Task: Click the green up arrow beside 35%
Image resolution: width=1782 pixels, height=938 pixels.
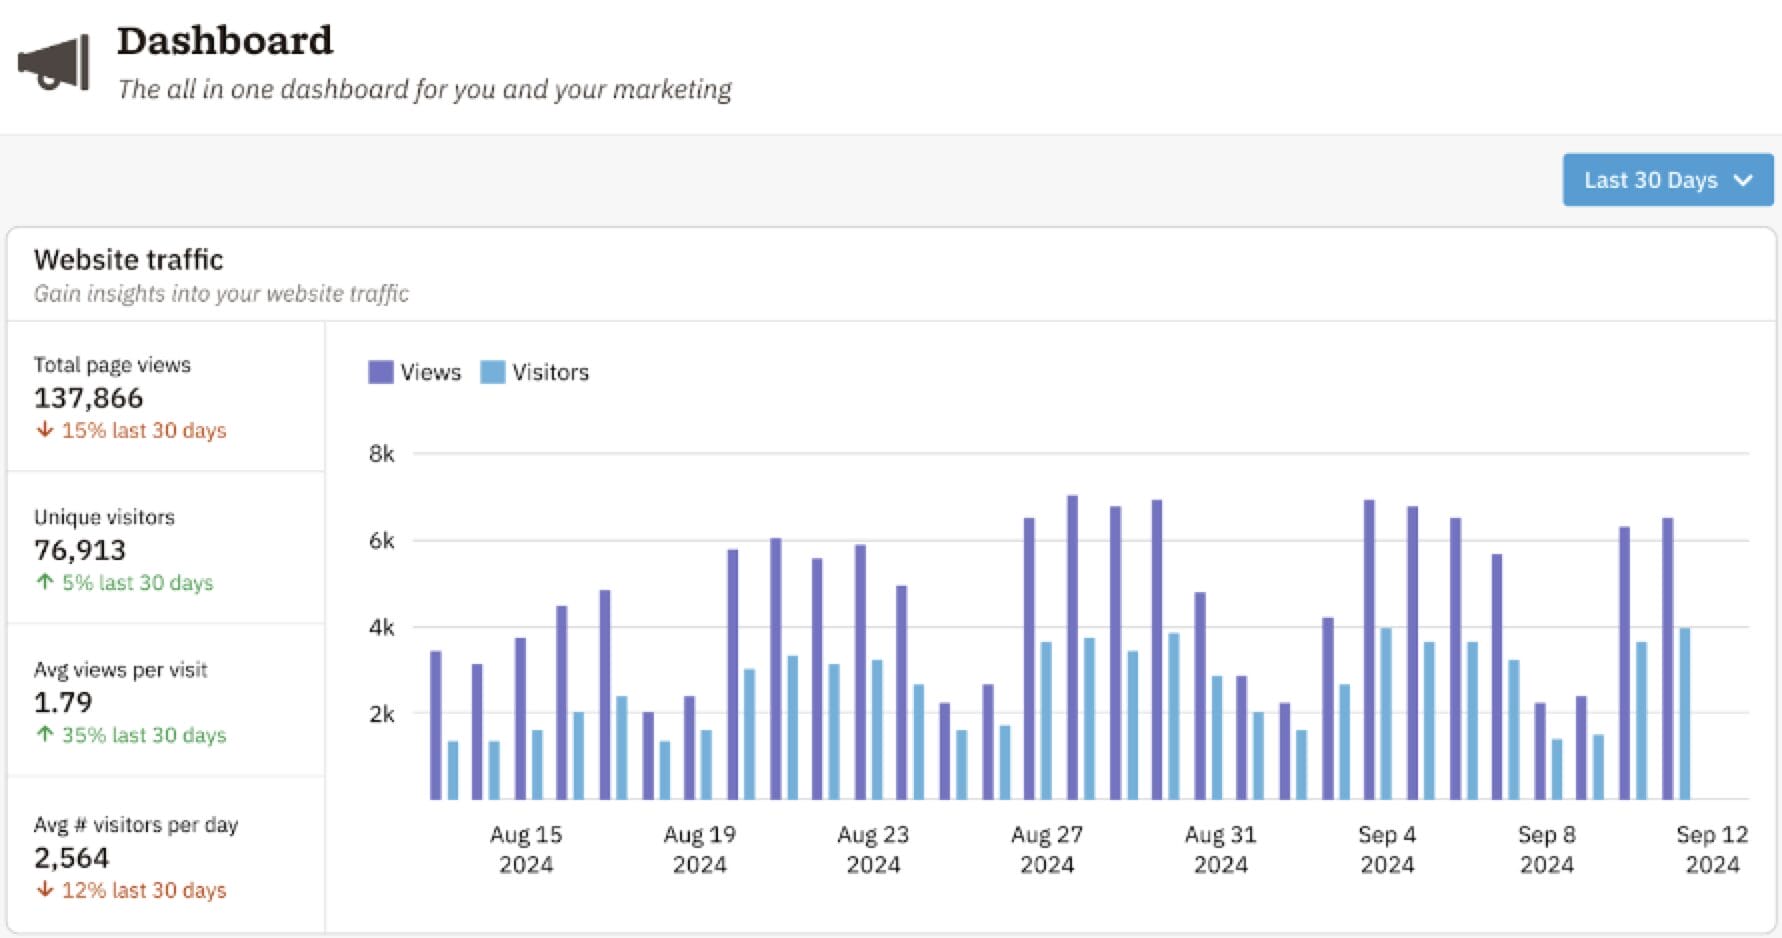Action: (x=45, y=735)
